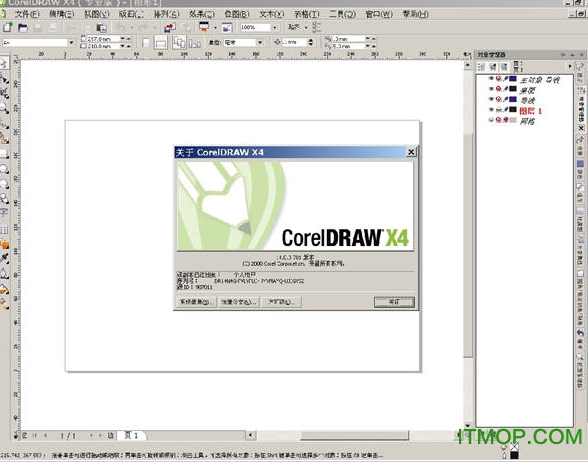This screenshot has height=462, width=588.
Task: Select the Rectangle tool
Action: [4, 154]
